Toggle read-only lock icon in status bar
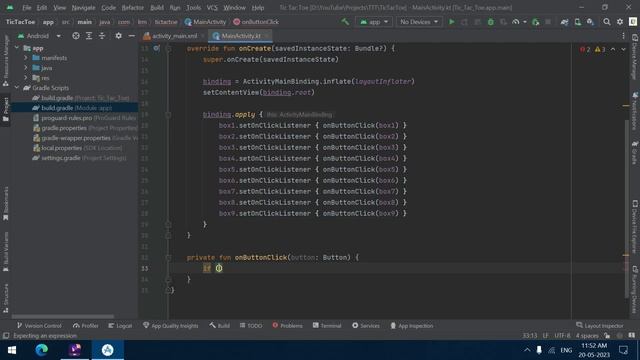 607,336
